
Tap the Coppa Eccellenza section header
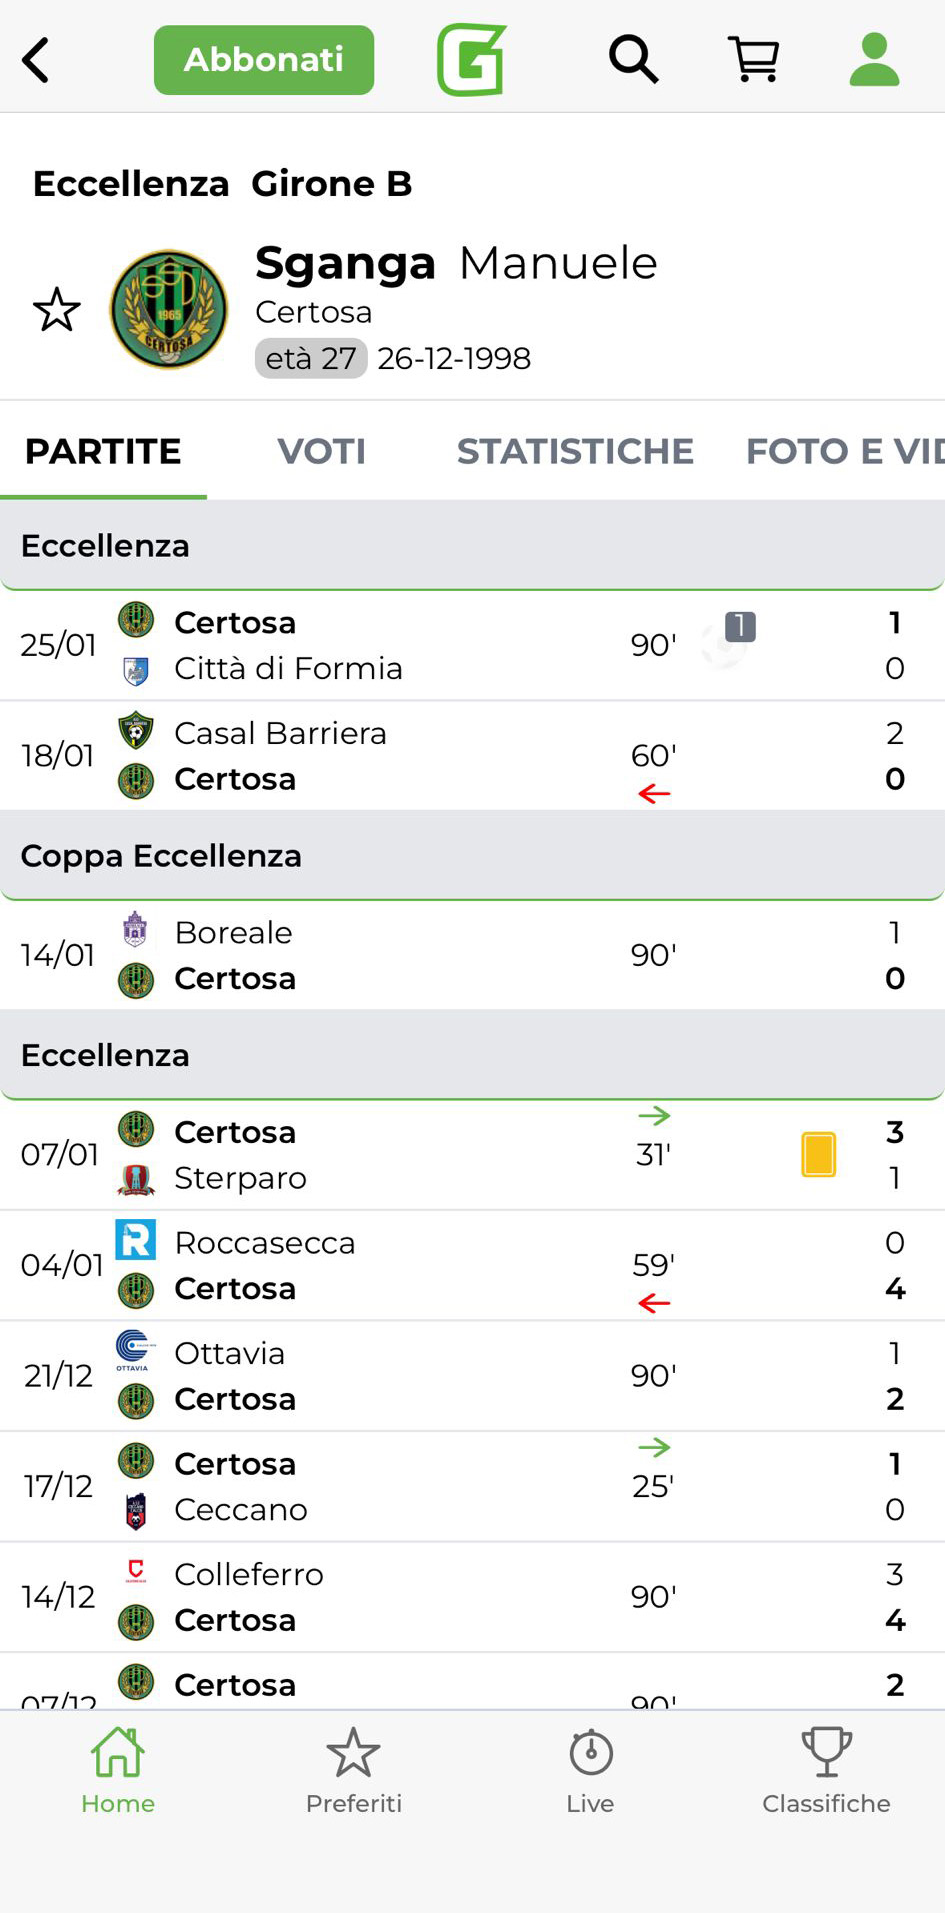(x=472, y=856)
